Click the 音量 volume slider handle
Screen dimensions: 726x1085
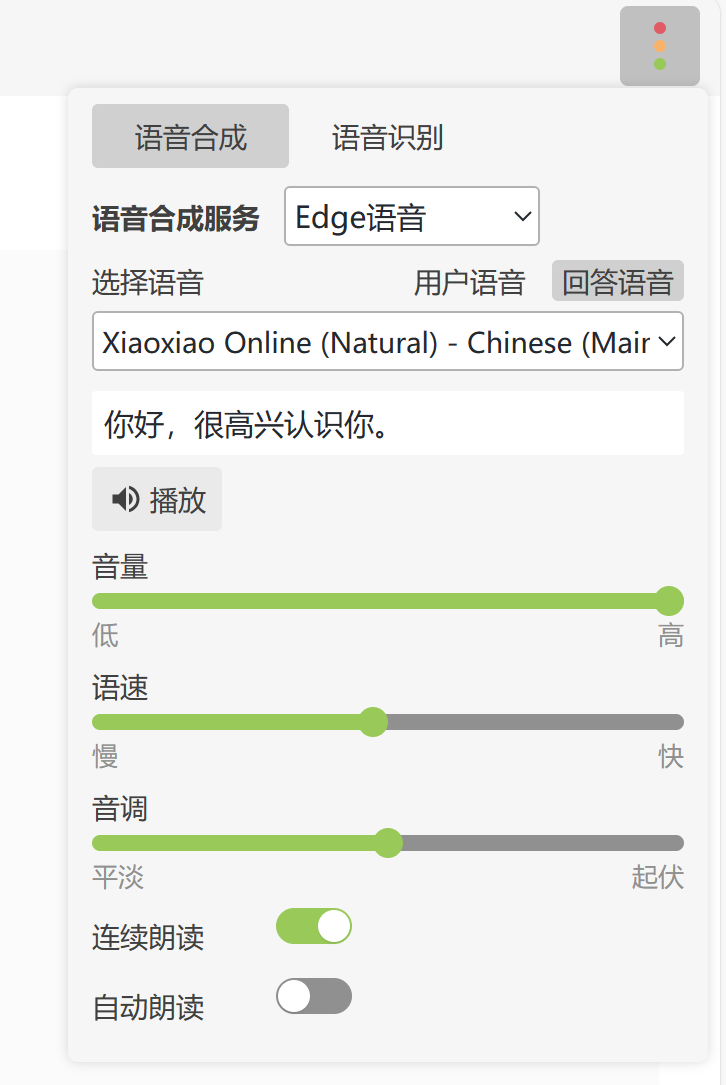tap(669, 601)
